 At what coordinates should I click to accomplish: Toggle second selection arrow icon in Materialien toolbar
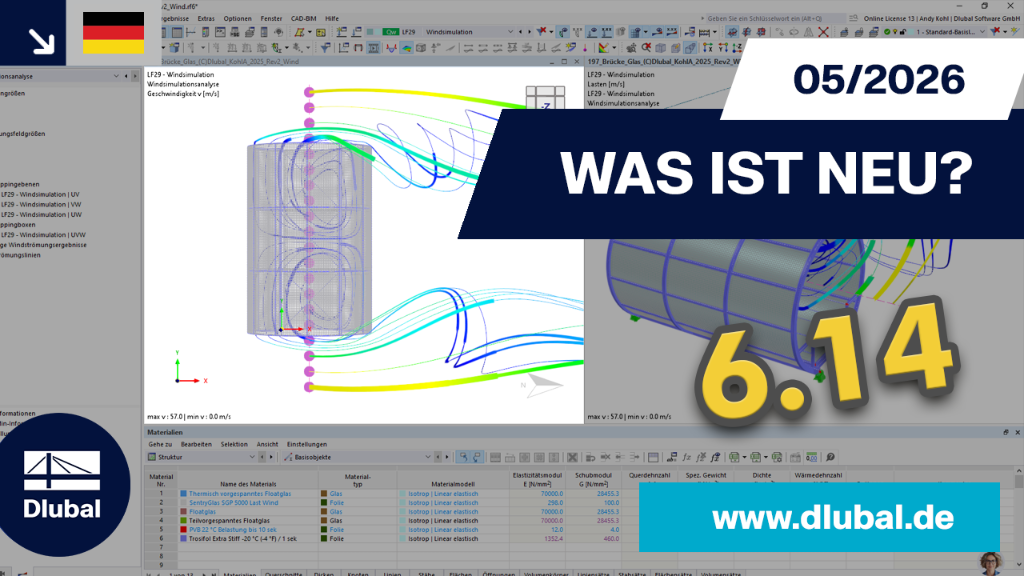click(477, 457)
